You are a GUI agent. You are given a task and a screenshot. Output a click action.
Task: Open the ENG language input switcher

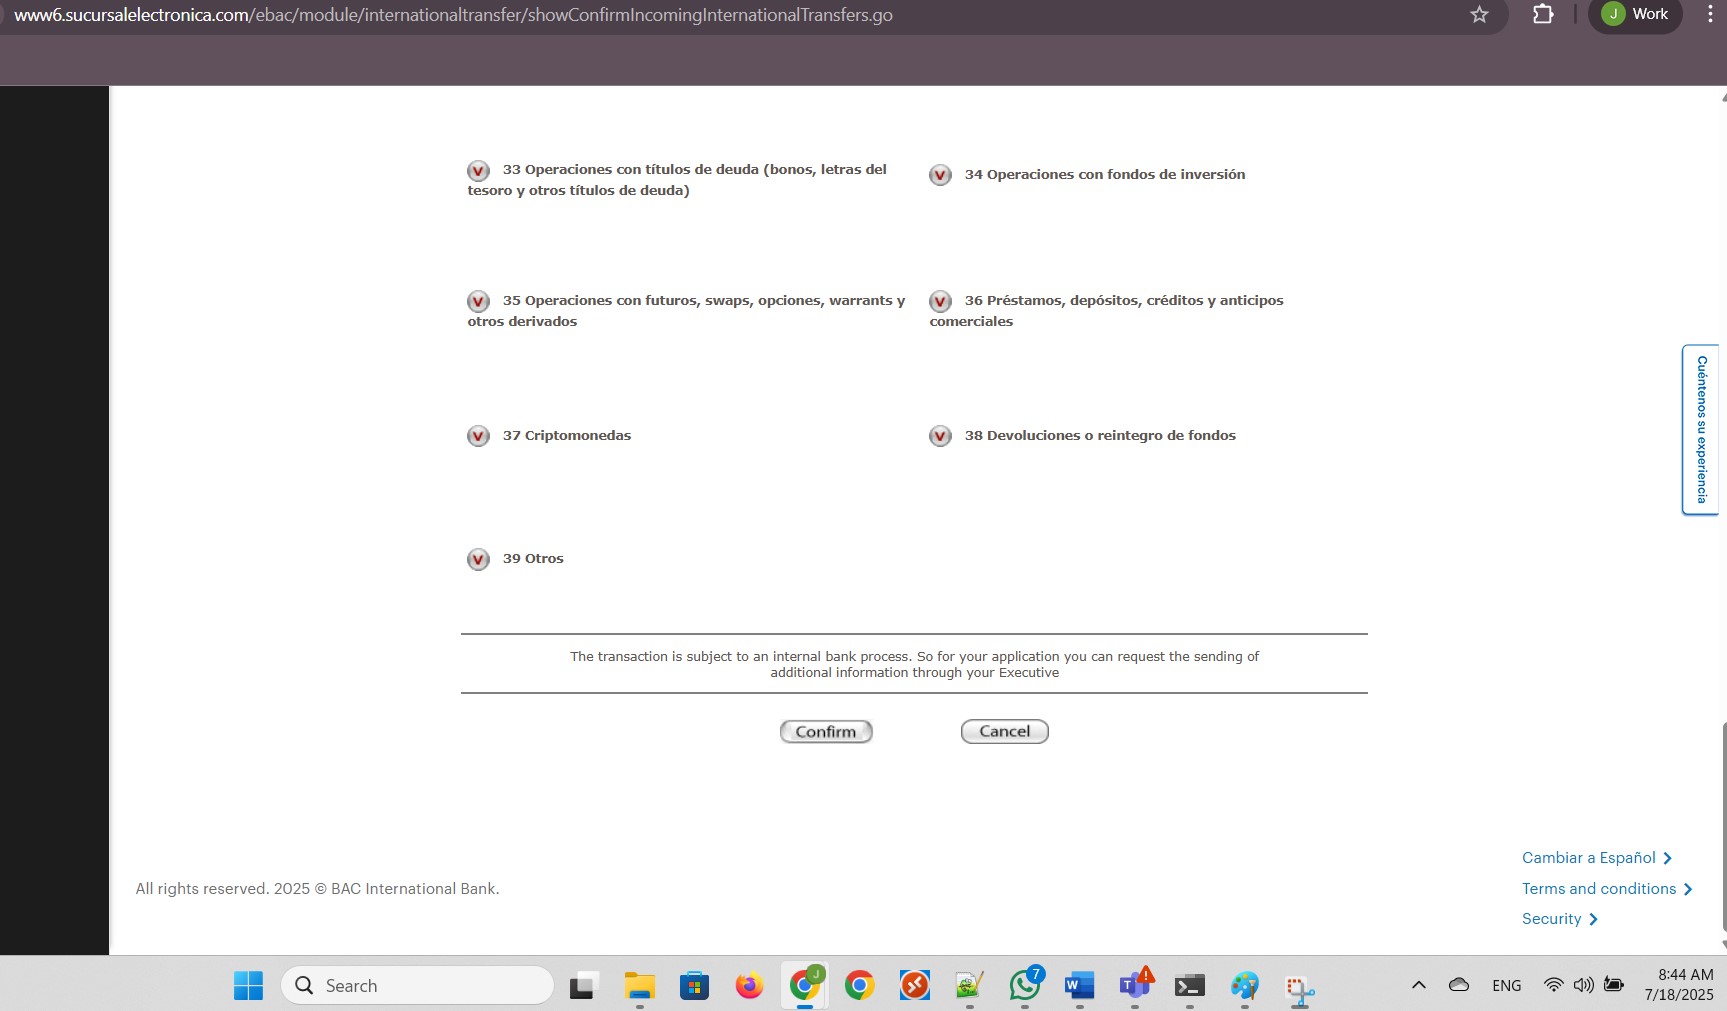click(x=1506, y=986)
